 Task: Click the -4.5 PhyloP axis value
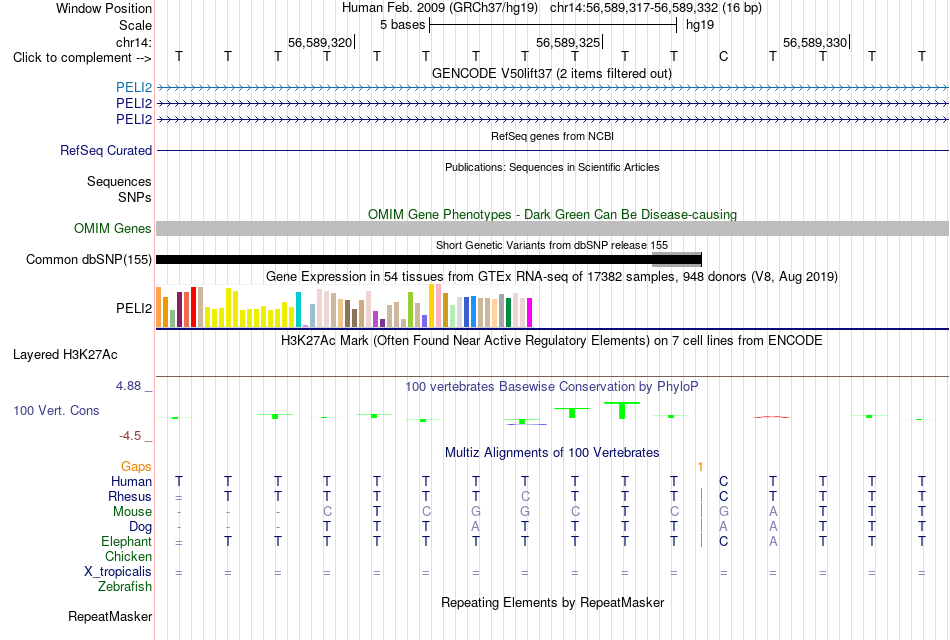point(130,436)
